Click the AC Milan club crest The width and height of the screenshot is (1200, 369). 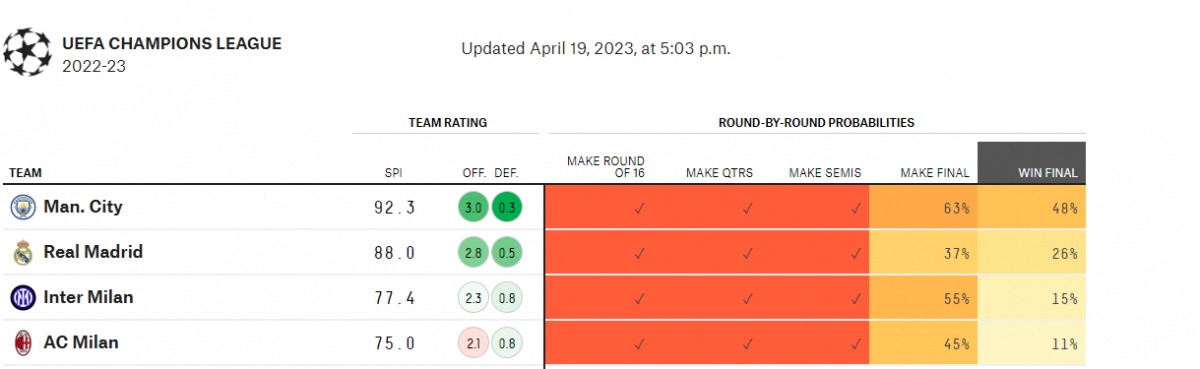pyautogui.click(x=22, y=343)
